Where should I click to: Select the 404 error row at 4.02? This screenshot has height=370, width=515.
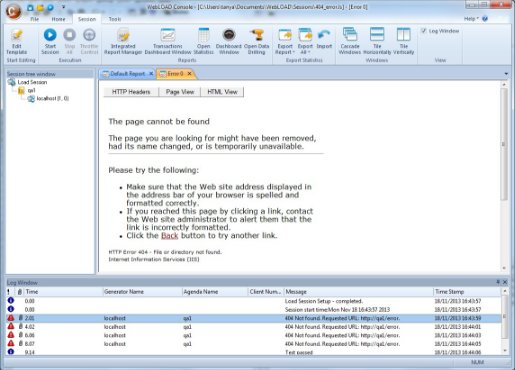253,327
